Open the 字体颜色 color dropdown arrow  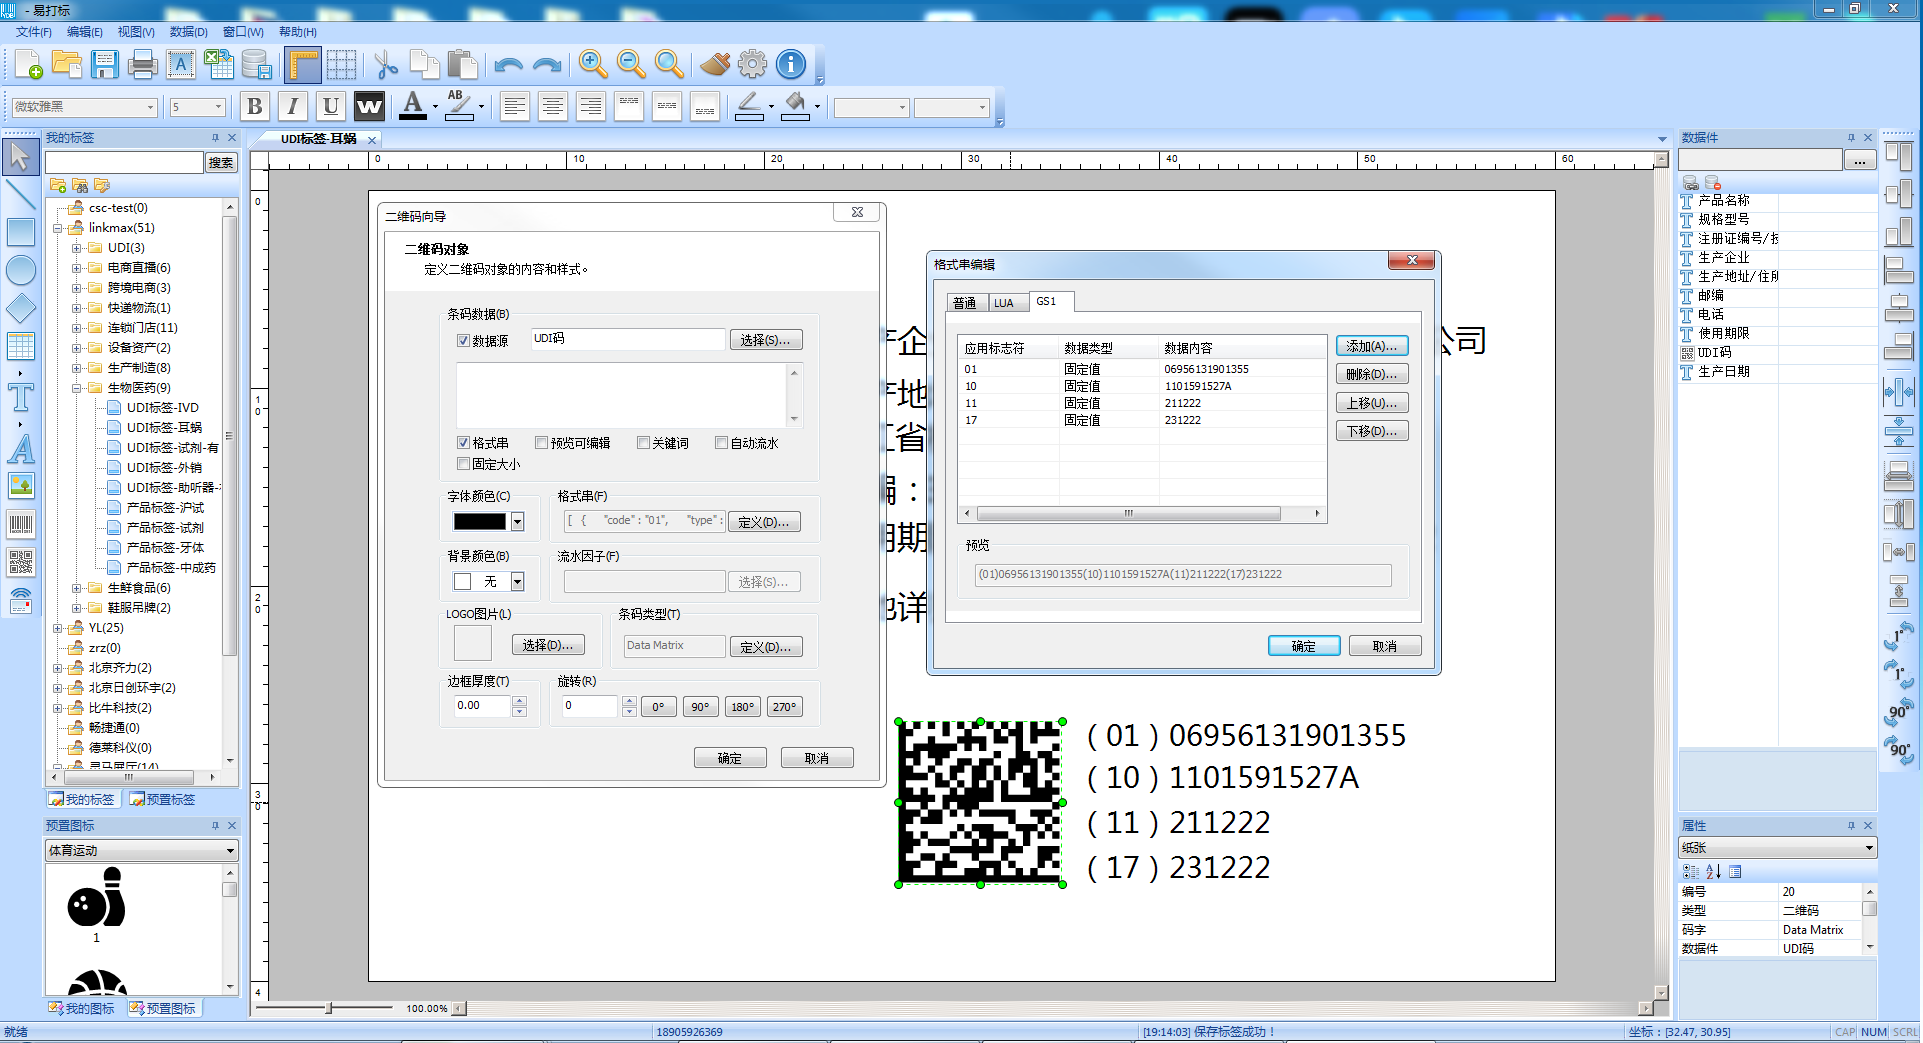517,522
